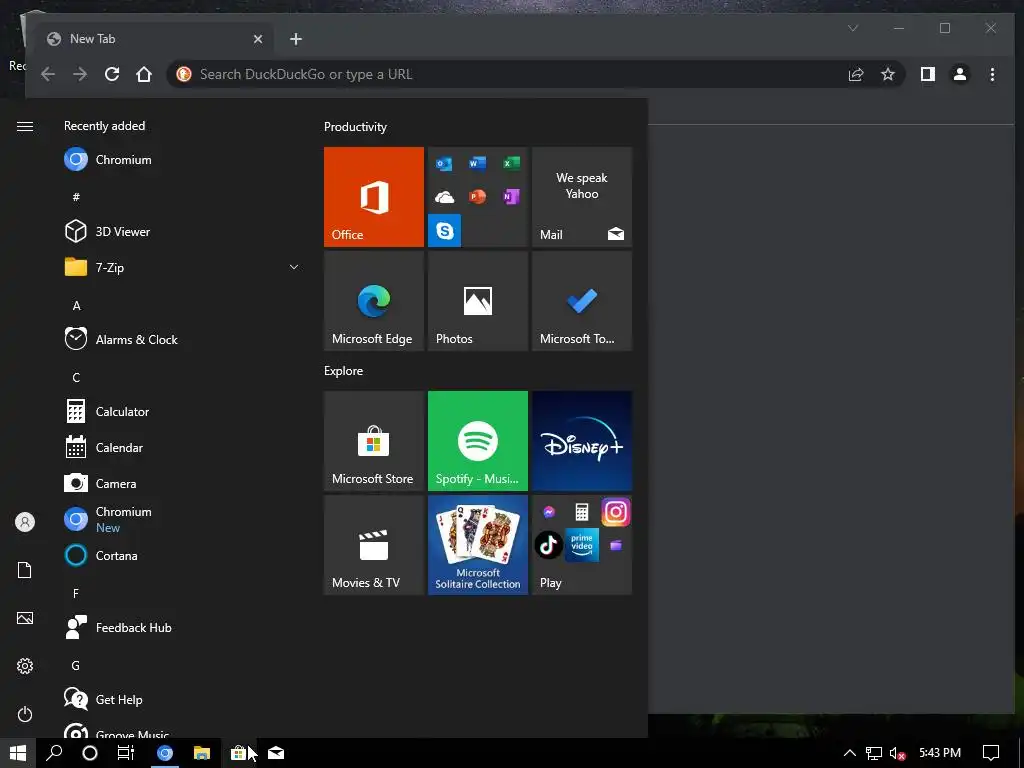
Task: Open Get Help from the app list
Action: [x=182, y=699]
